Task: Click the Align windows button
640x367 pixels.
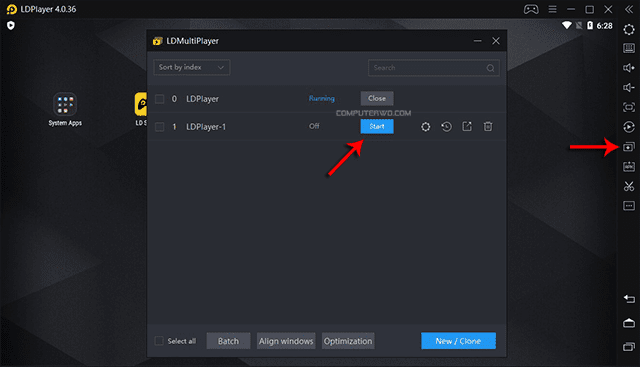Action: tap(286, 341)
